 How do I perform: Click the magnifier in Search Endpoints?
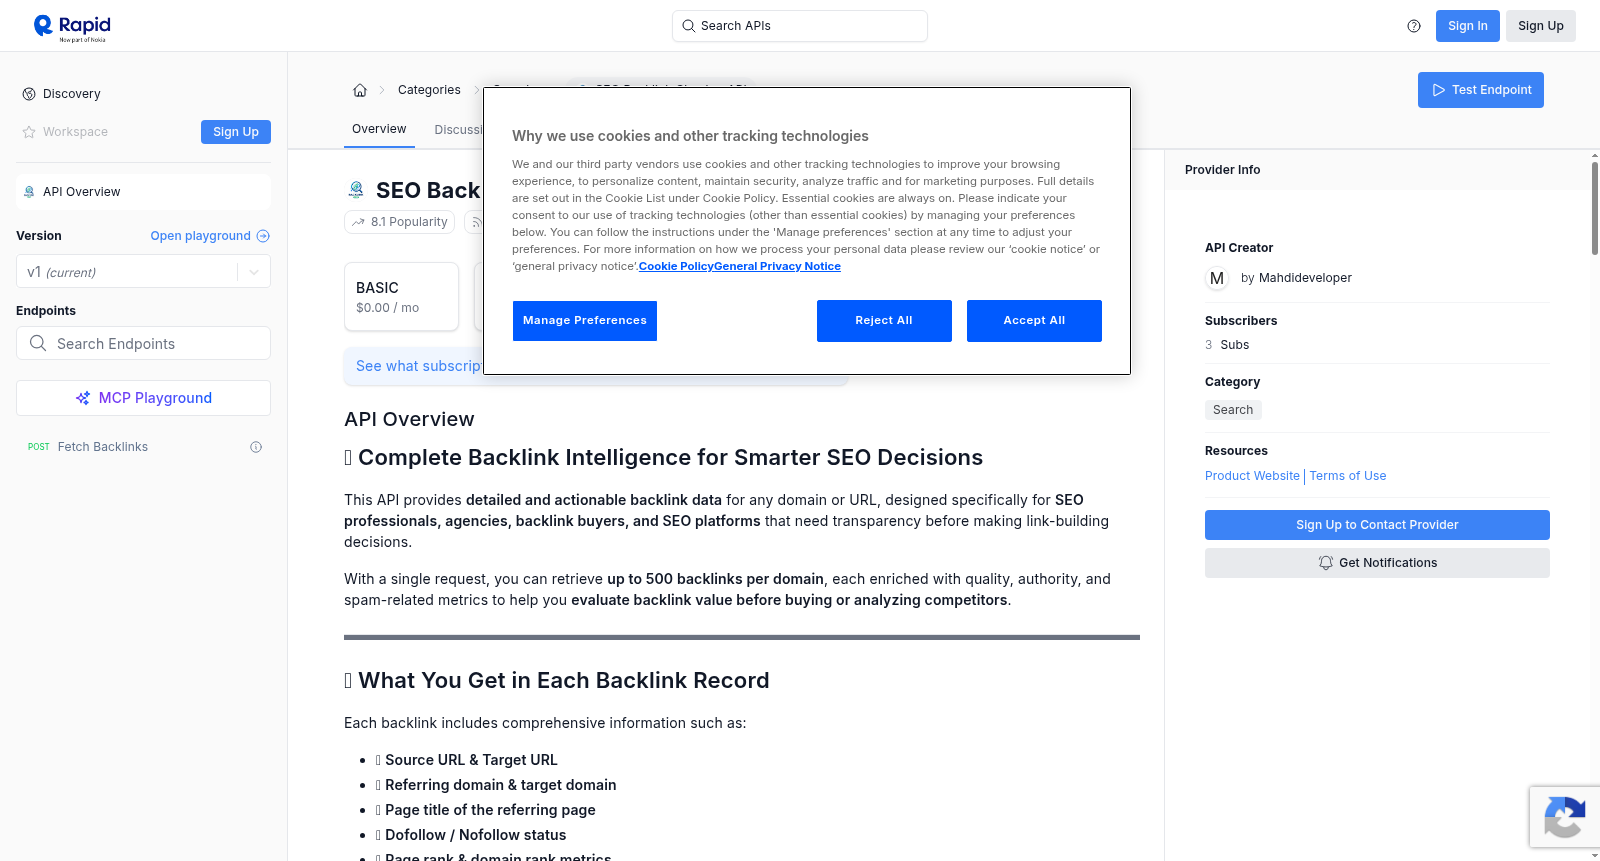[x=38, y=343]
